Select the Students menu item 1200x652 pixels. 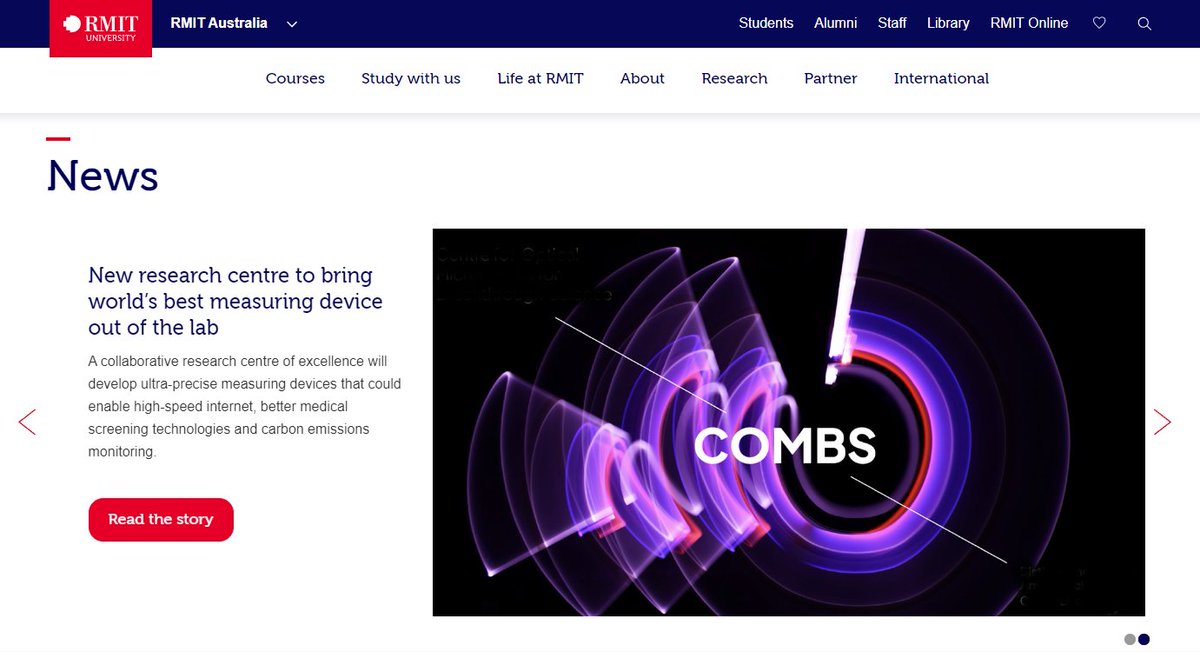click(766, 23)
